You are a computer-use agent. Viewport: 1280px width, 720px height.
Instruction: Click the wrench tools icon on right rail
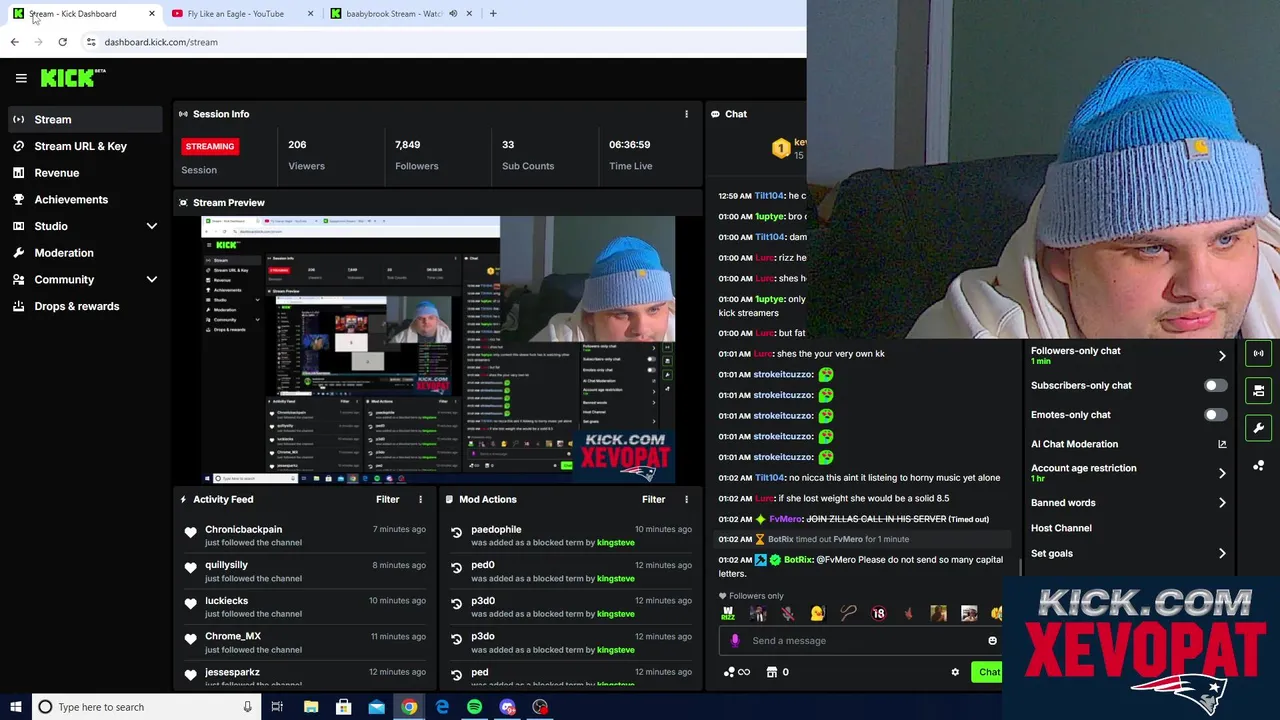[1259, 428]
